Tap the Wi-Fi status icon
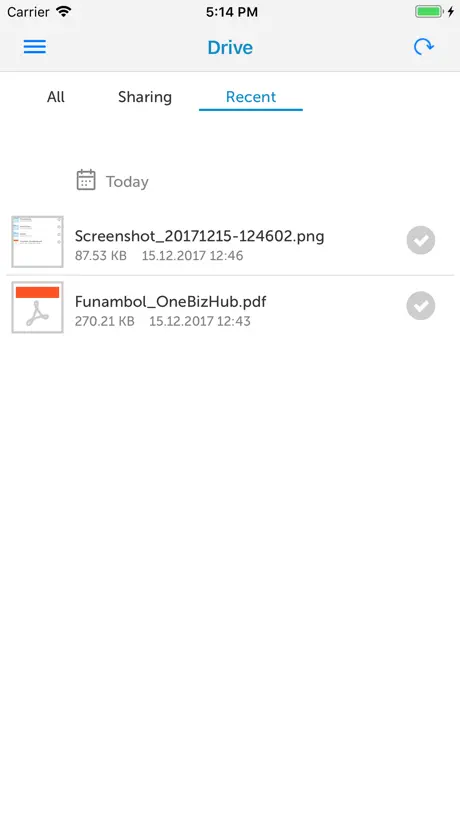The height and width of the screenshot is (818, 460). pos(64,11)
